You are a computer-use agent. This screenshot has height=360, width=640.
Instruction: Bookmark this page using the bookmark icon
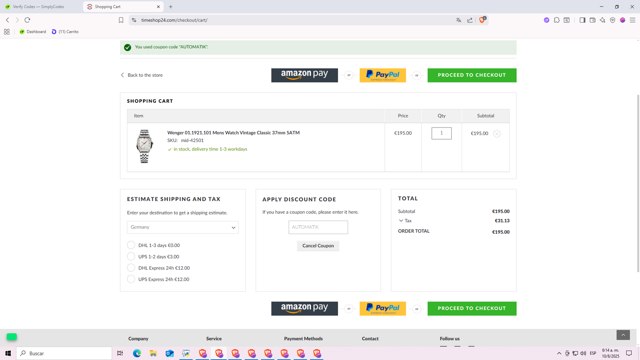121,20
